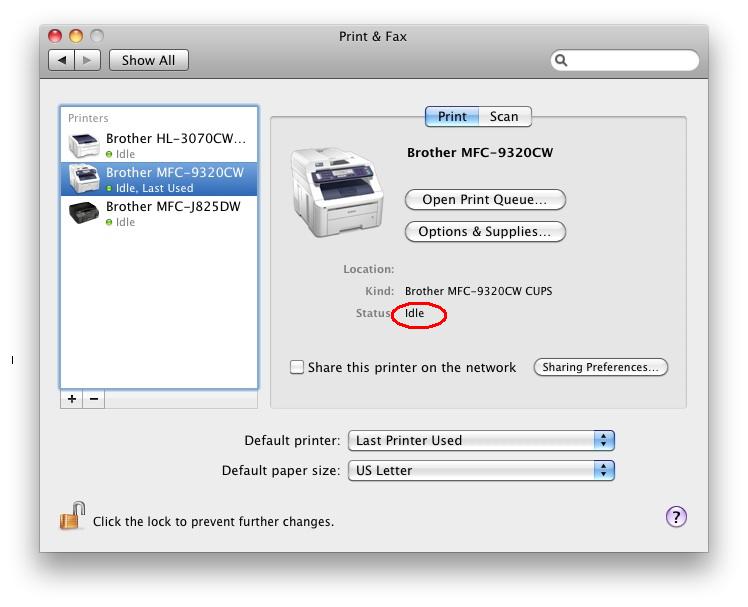Open the Default paper size dropdown

click(481, 470)
